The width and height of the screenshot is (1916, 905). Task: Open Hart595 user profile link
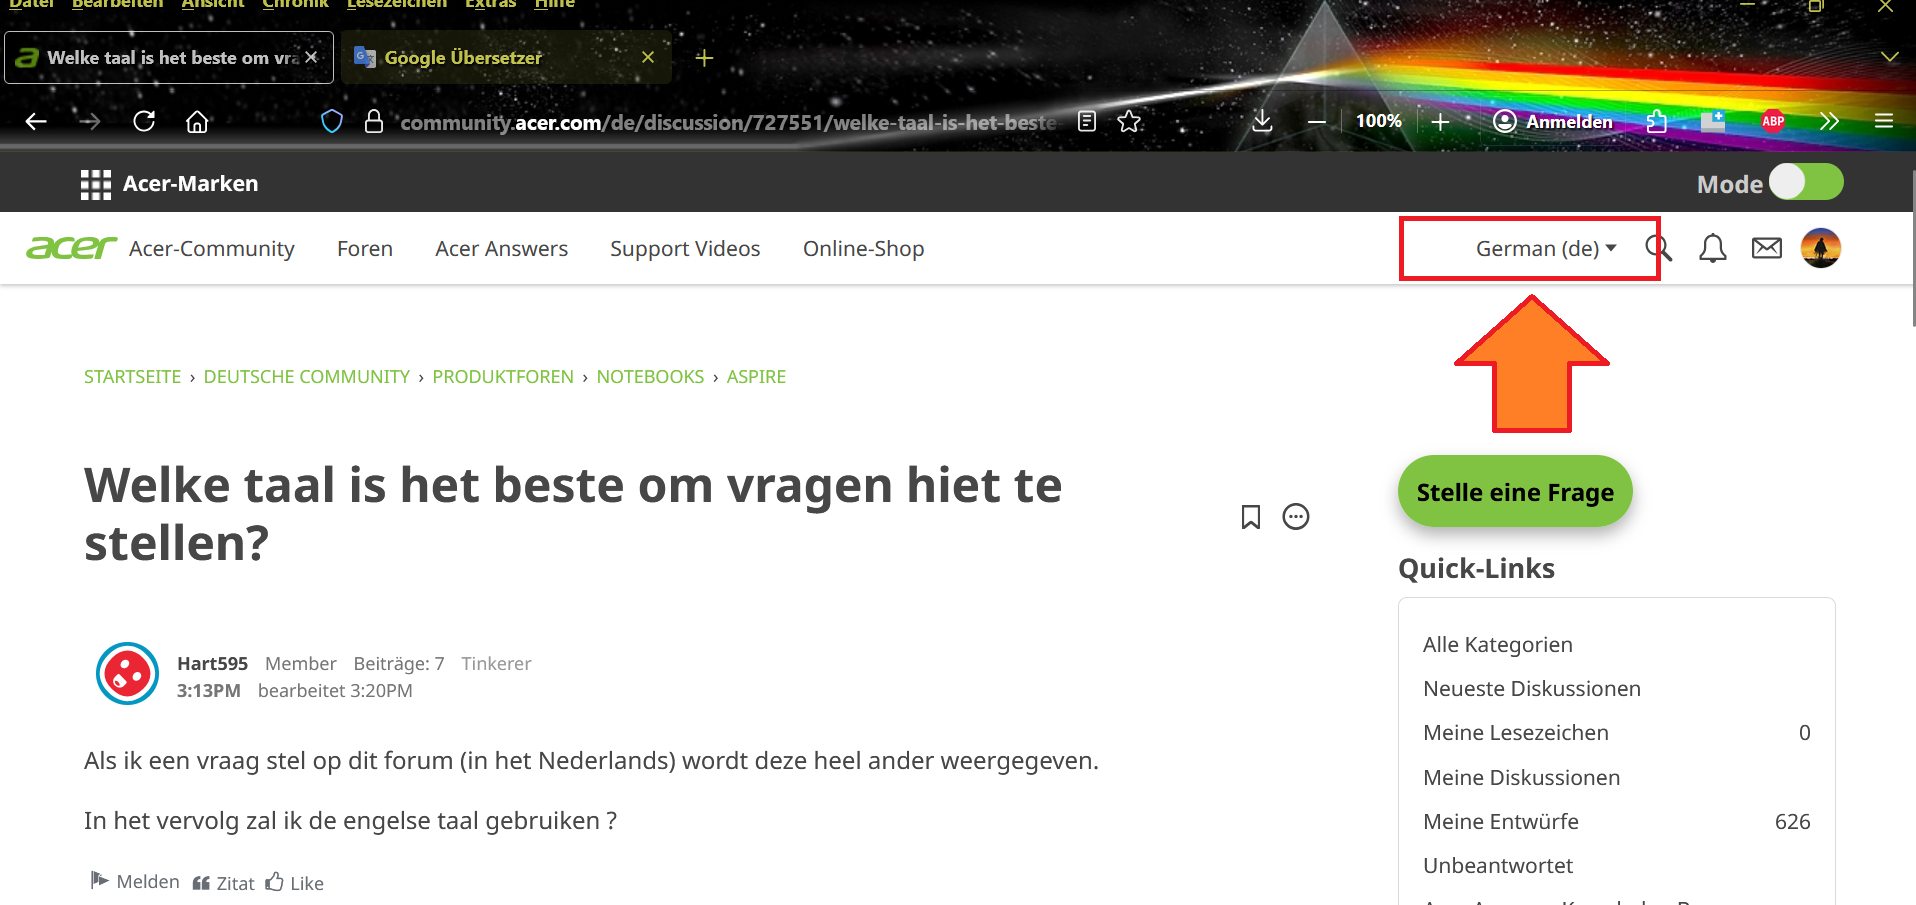[212, 664]
